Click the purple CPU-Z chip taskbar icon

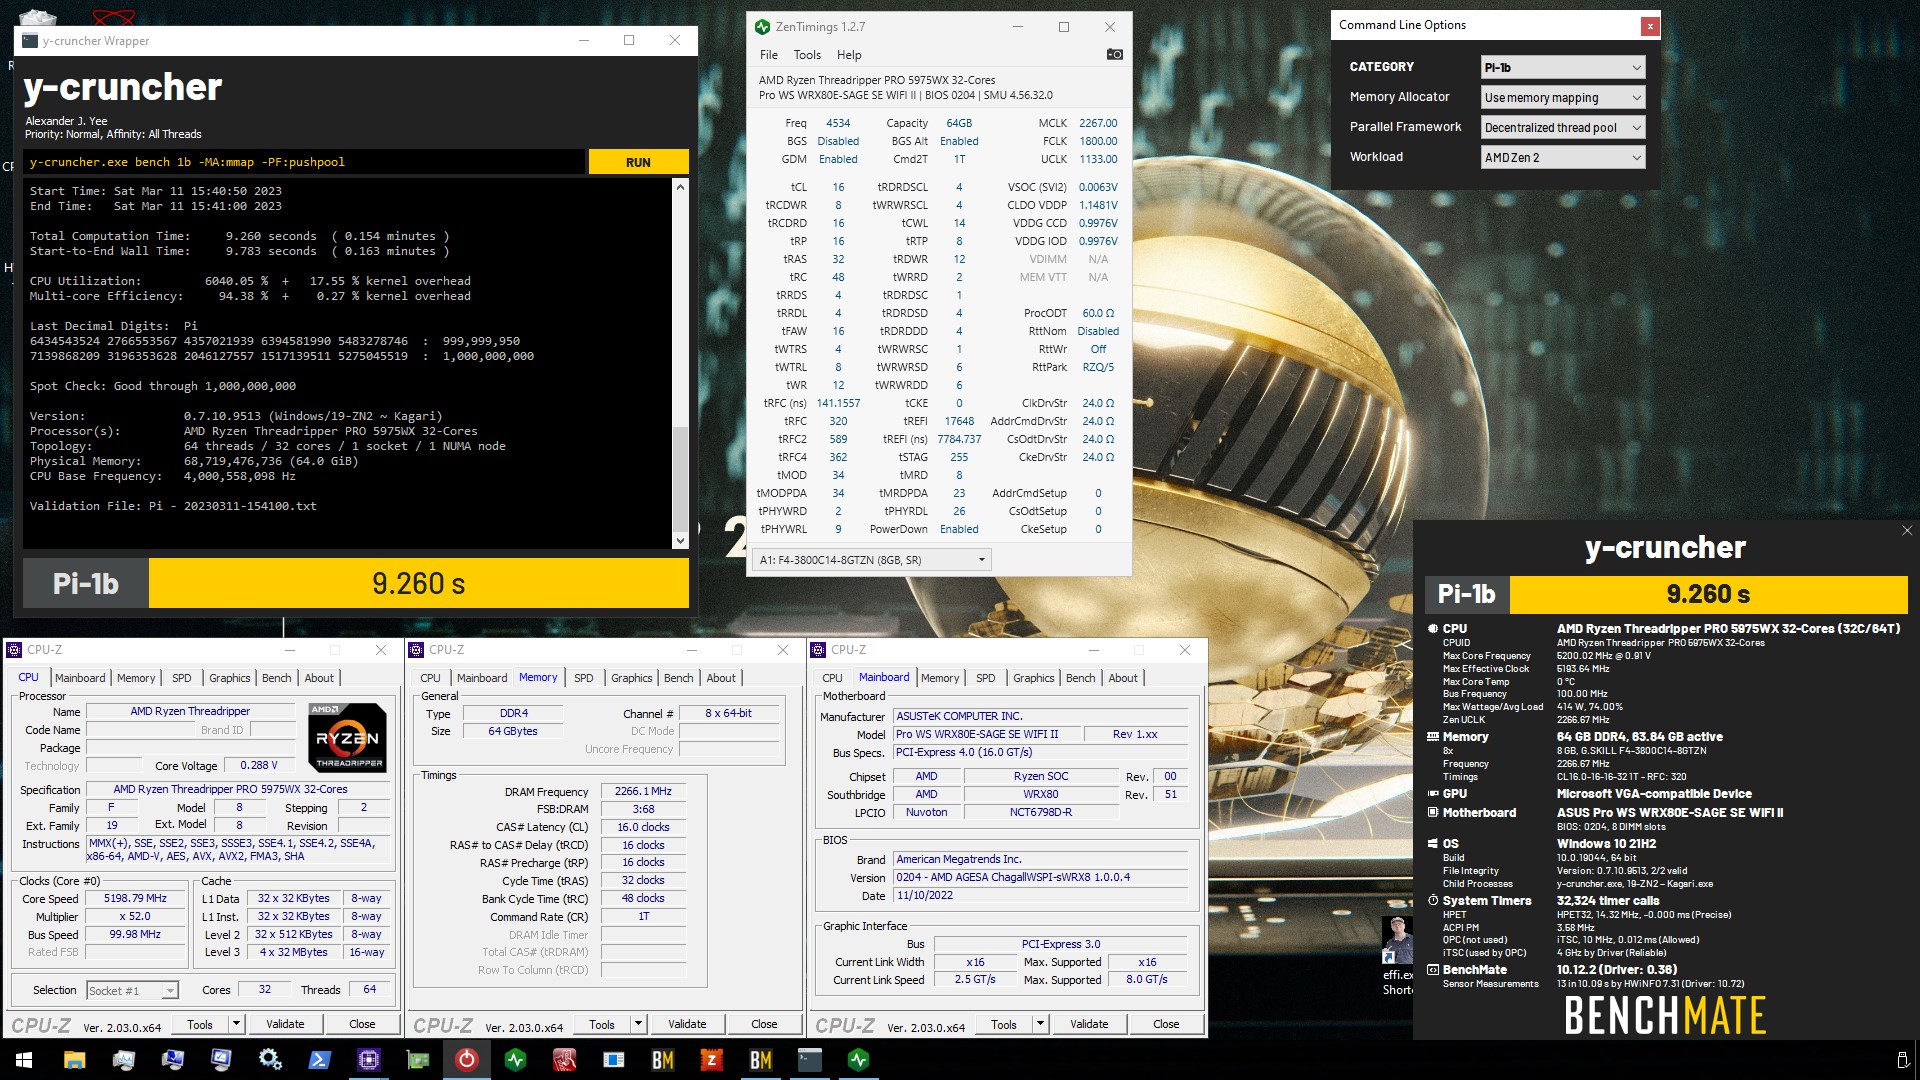pos(368,1059)
